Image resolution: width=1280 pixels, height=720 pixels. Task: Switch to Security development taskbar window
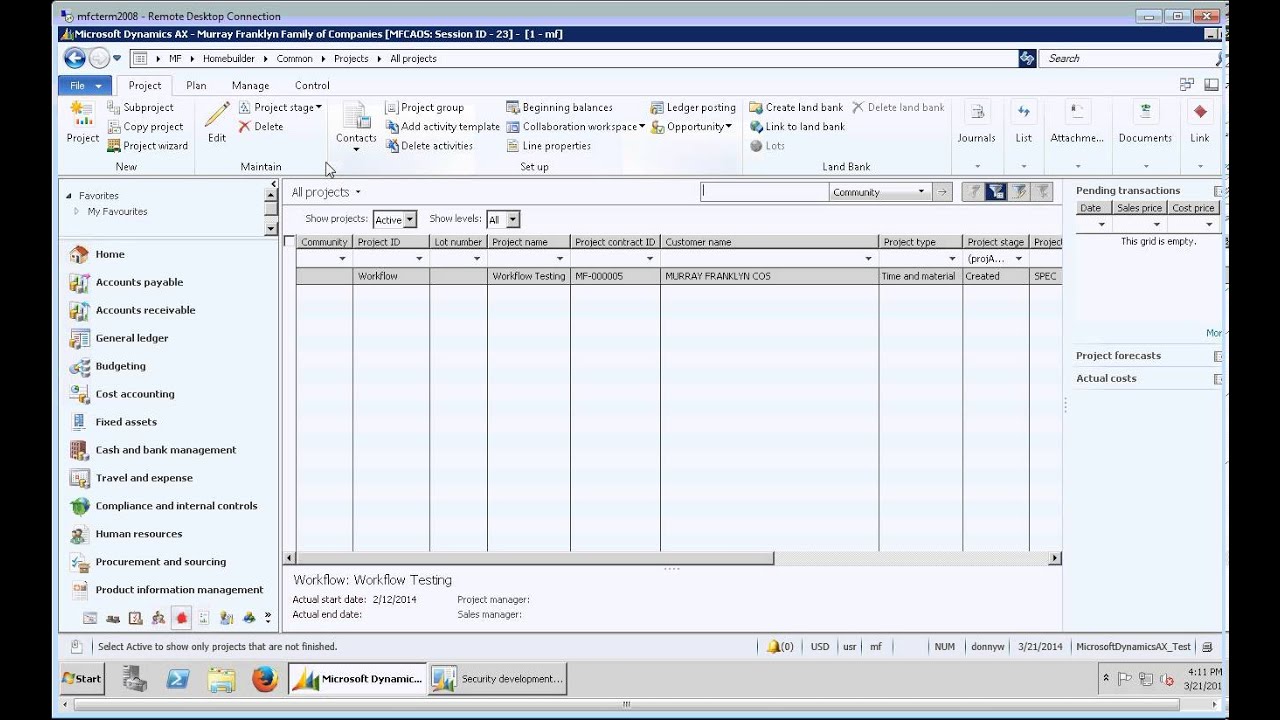[x=497, y=679]
